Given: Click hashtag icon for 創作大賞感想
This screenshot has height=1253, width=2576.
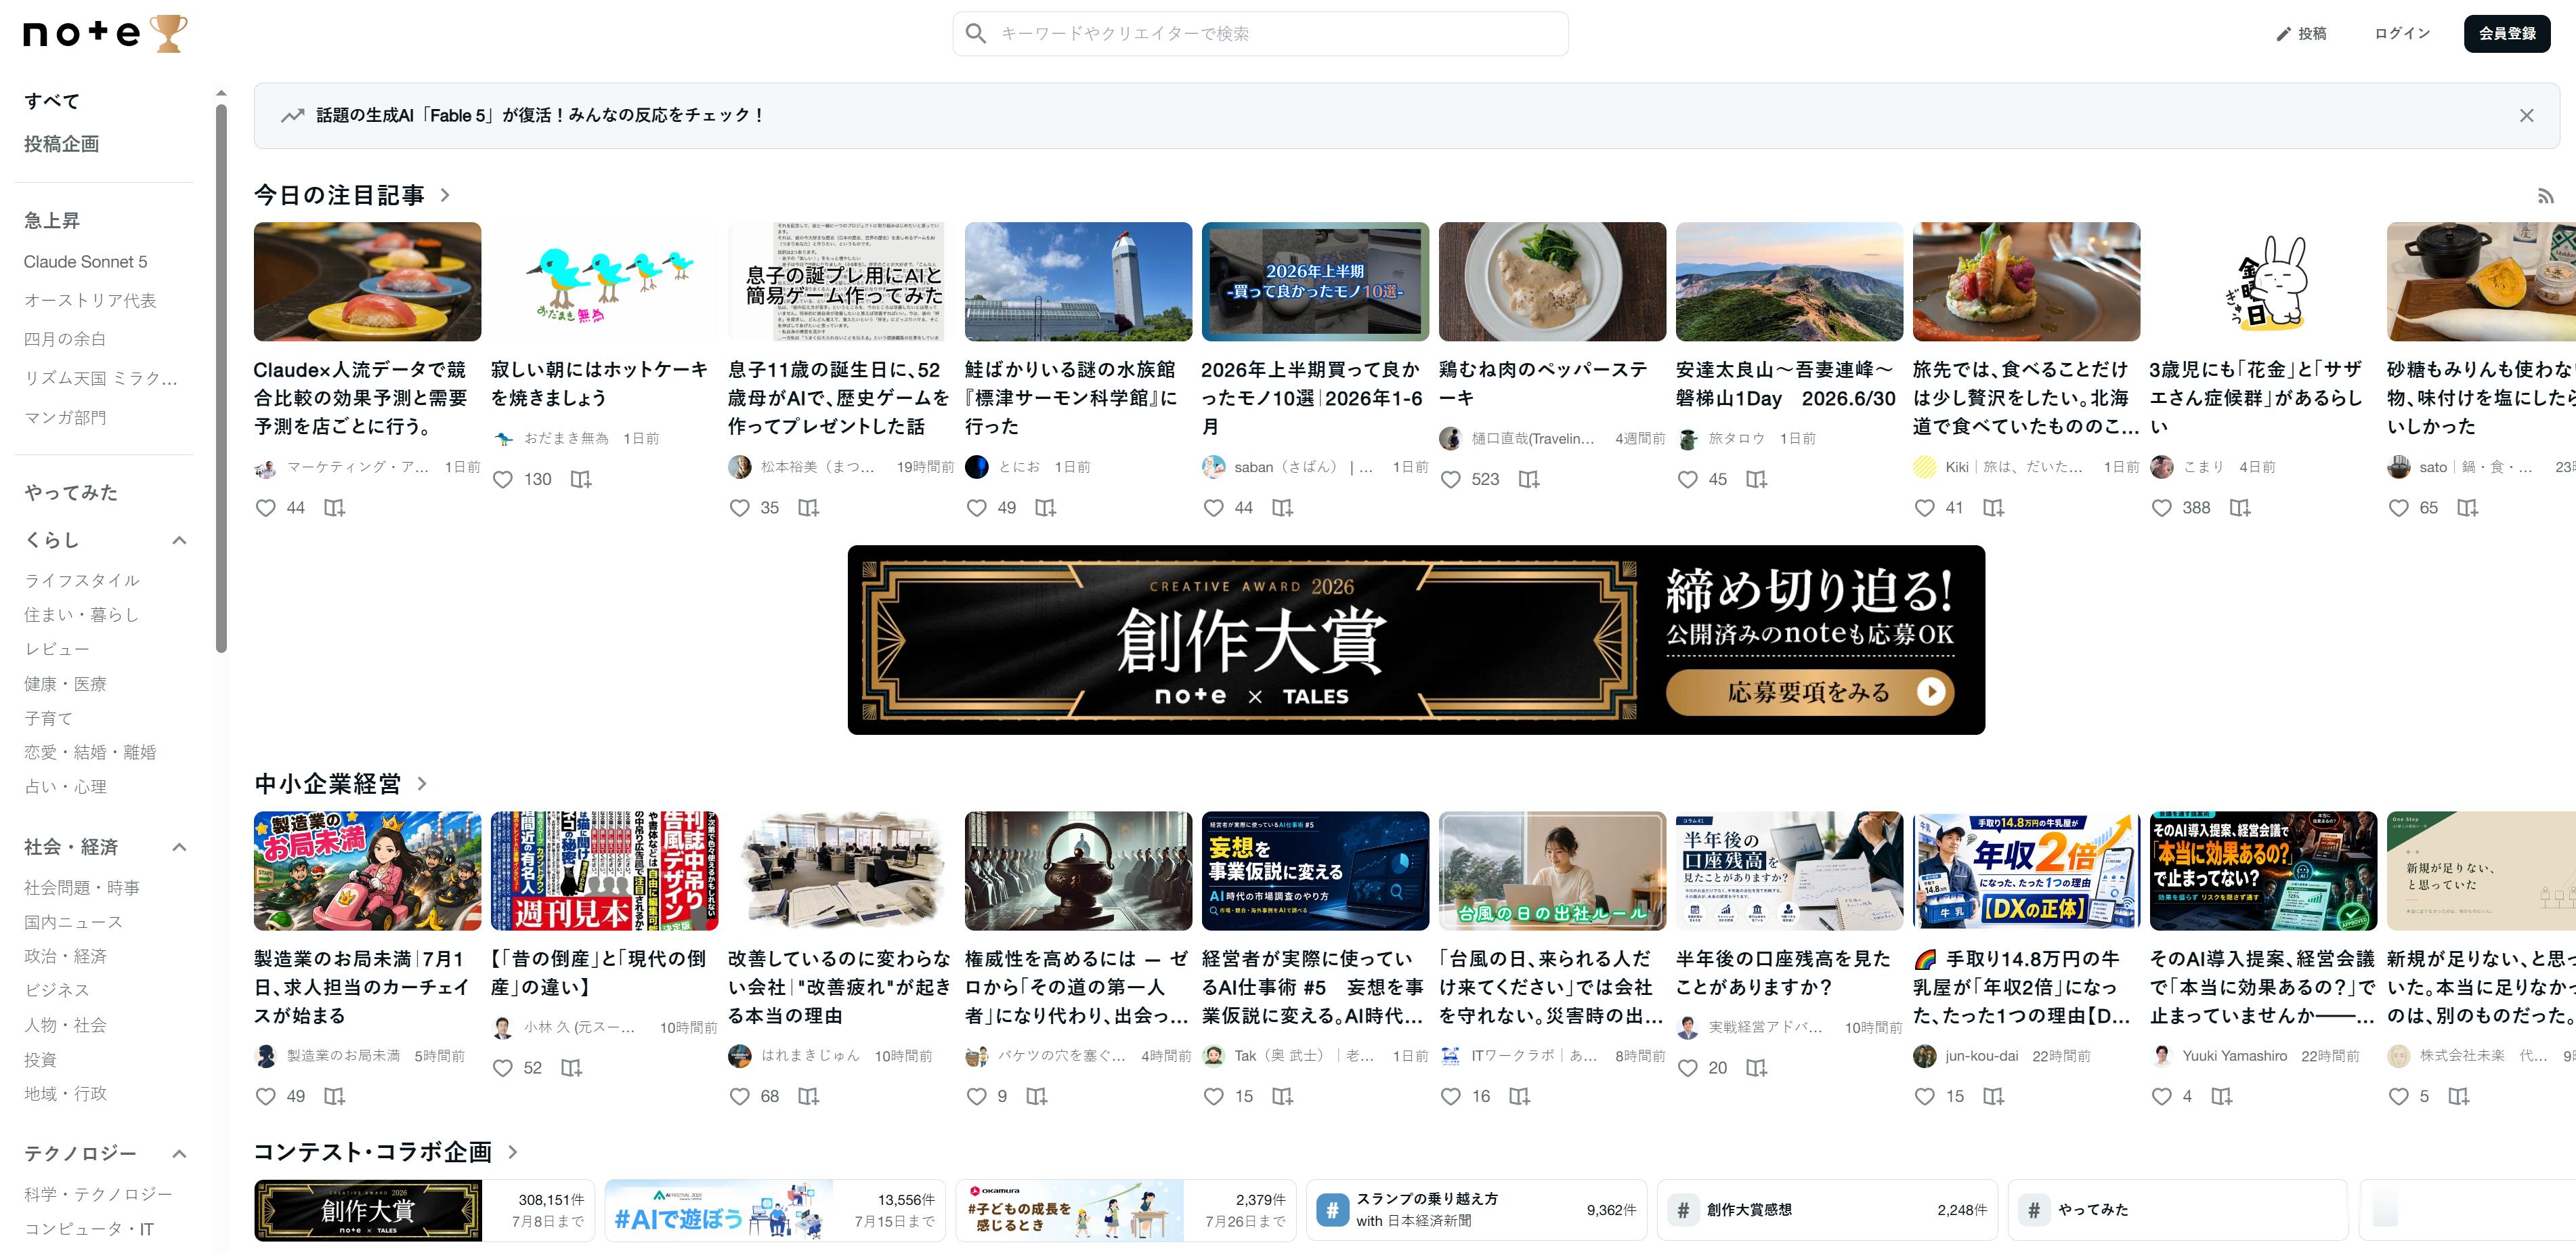Looking at the screenshot, I should (x=1683, y=1210).
